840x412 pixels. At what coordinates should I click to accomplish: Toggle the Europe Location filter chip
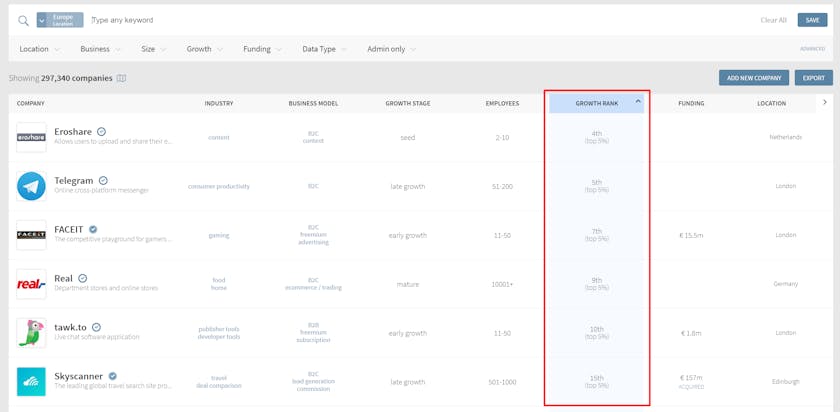point(60,20)
